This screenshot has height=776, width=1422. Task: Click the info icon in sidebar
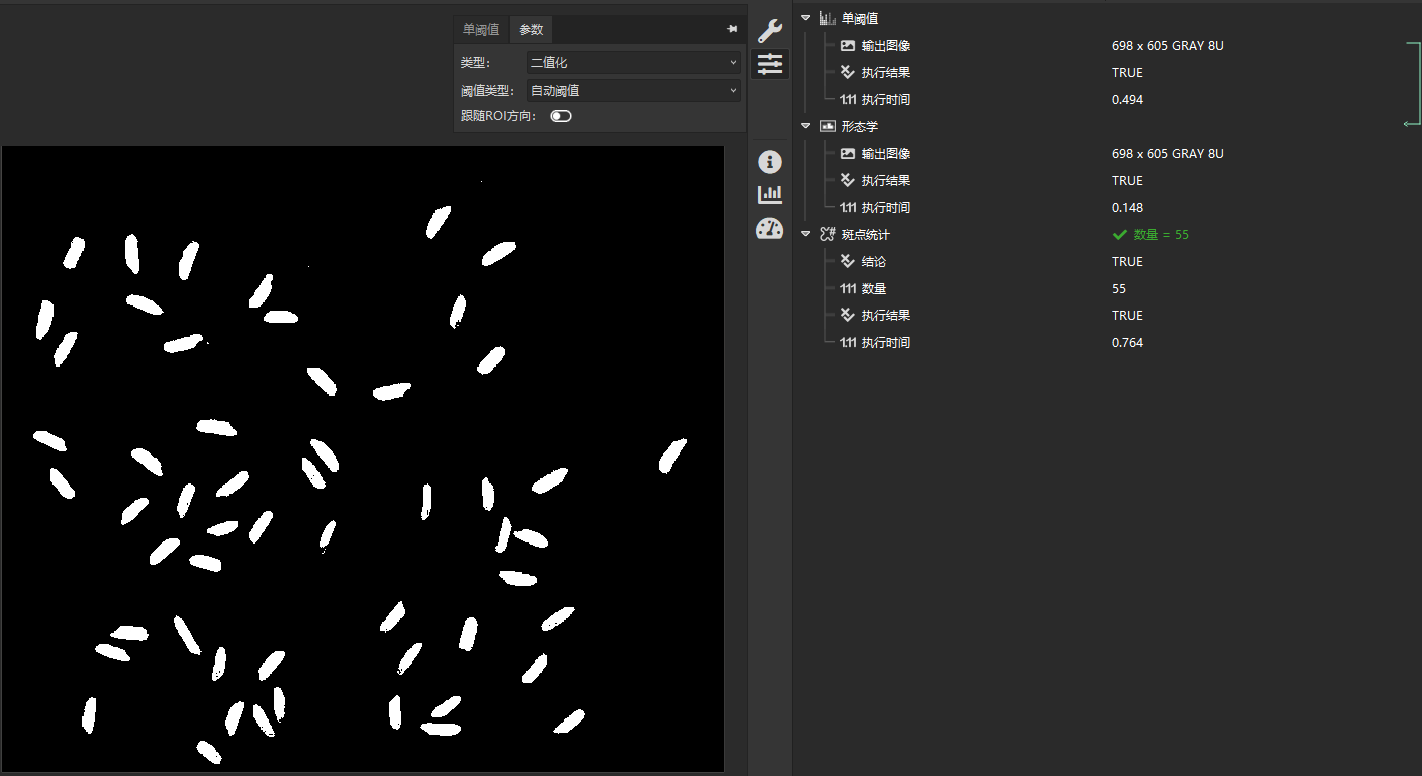(769, 162)
